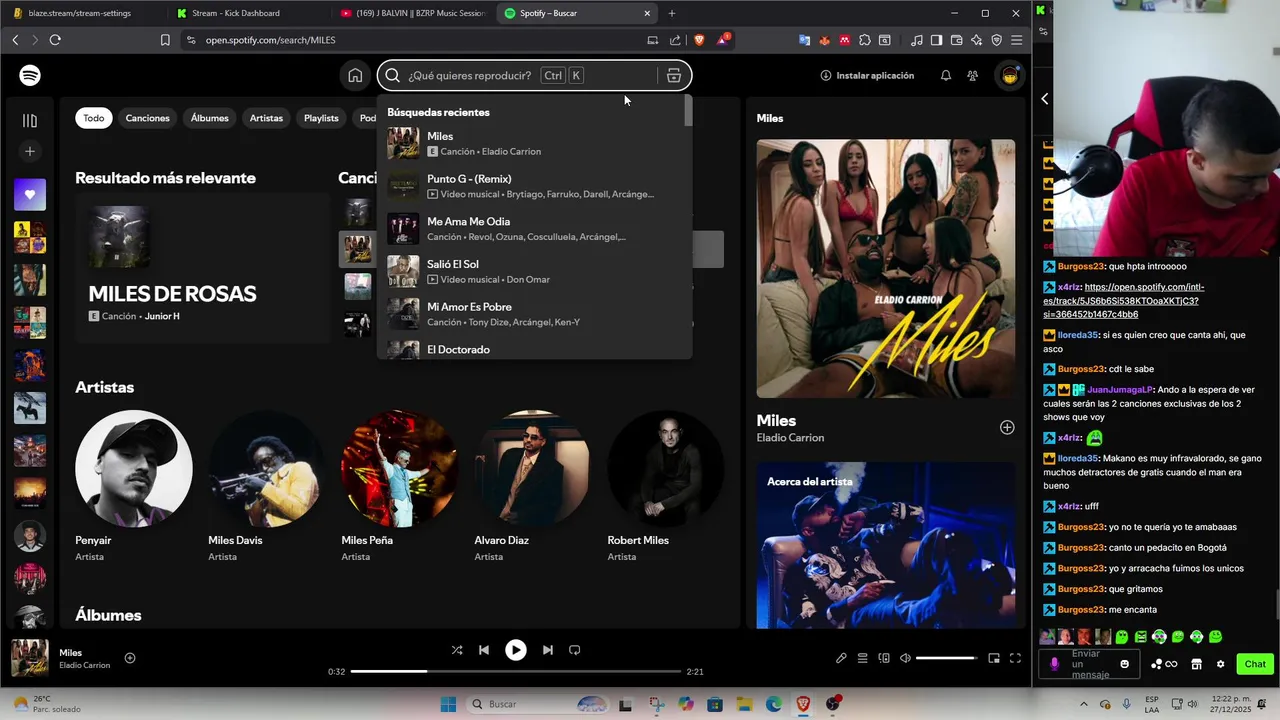The width and height of the screenshot is (1280, 720).
Task: Adjust the Spotify volume slider
Action: point(945,658)
